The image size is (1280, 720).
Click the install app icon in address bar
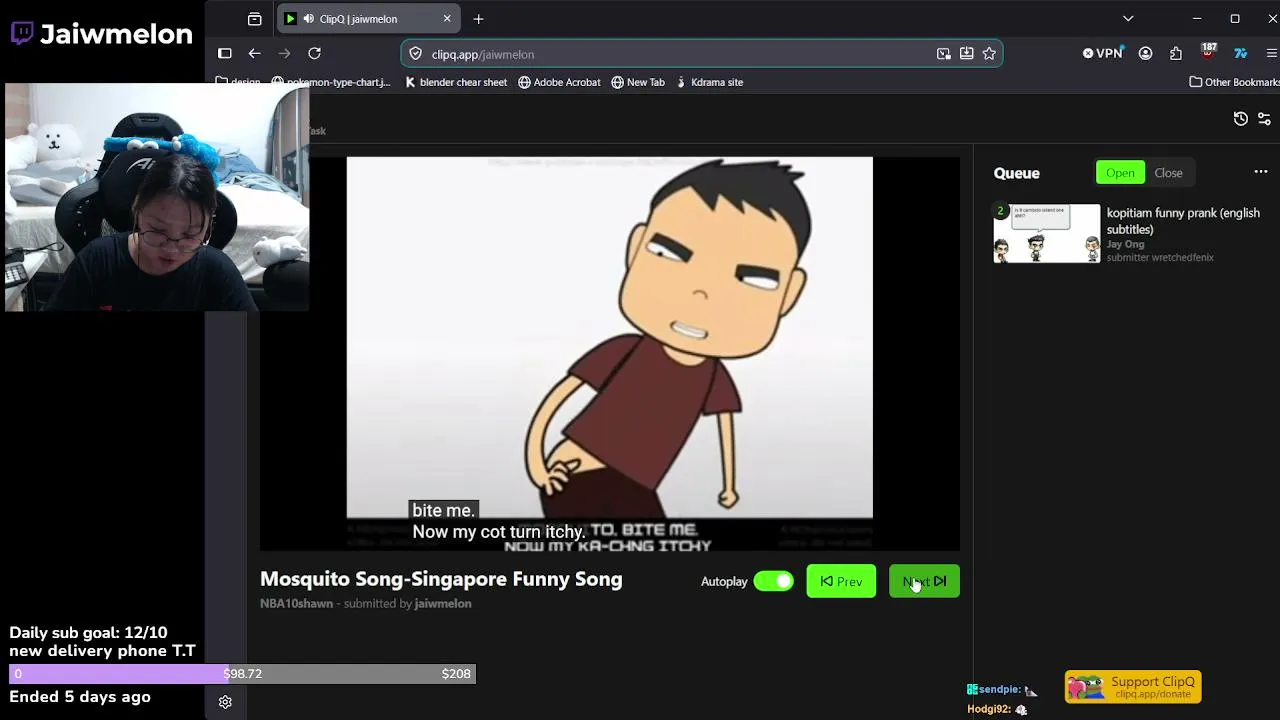[x=966, y=54]
